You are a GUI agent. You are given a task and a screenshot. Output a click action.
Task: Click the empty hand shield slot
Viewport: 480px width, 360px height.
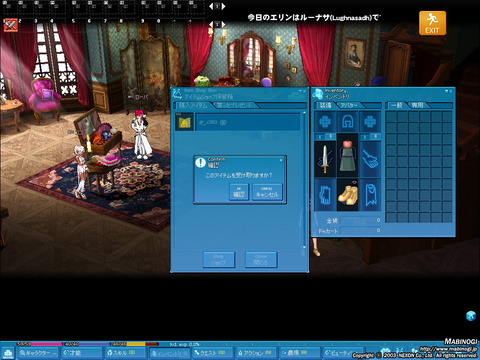370,159
